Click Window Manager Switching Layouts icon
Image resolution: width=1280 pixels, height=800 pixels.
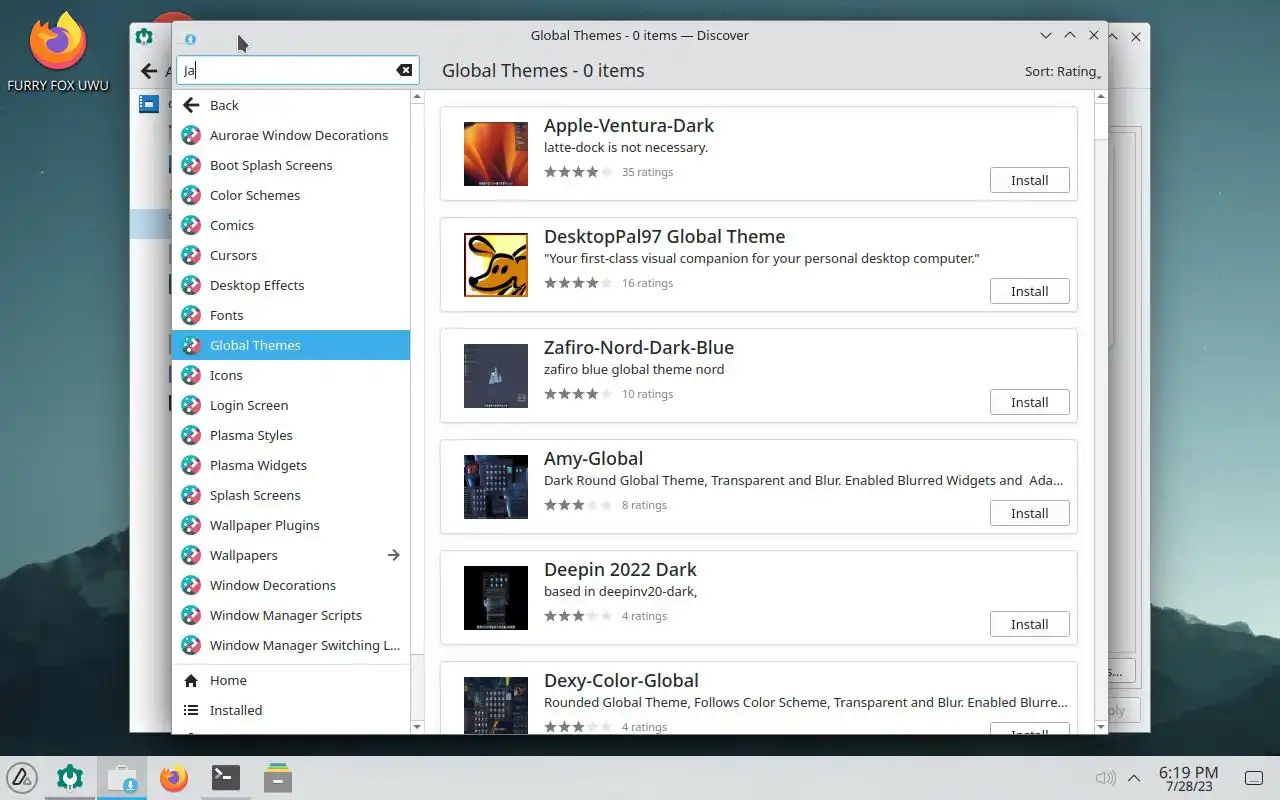191,645
